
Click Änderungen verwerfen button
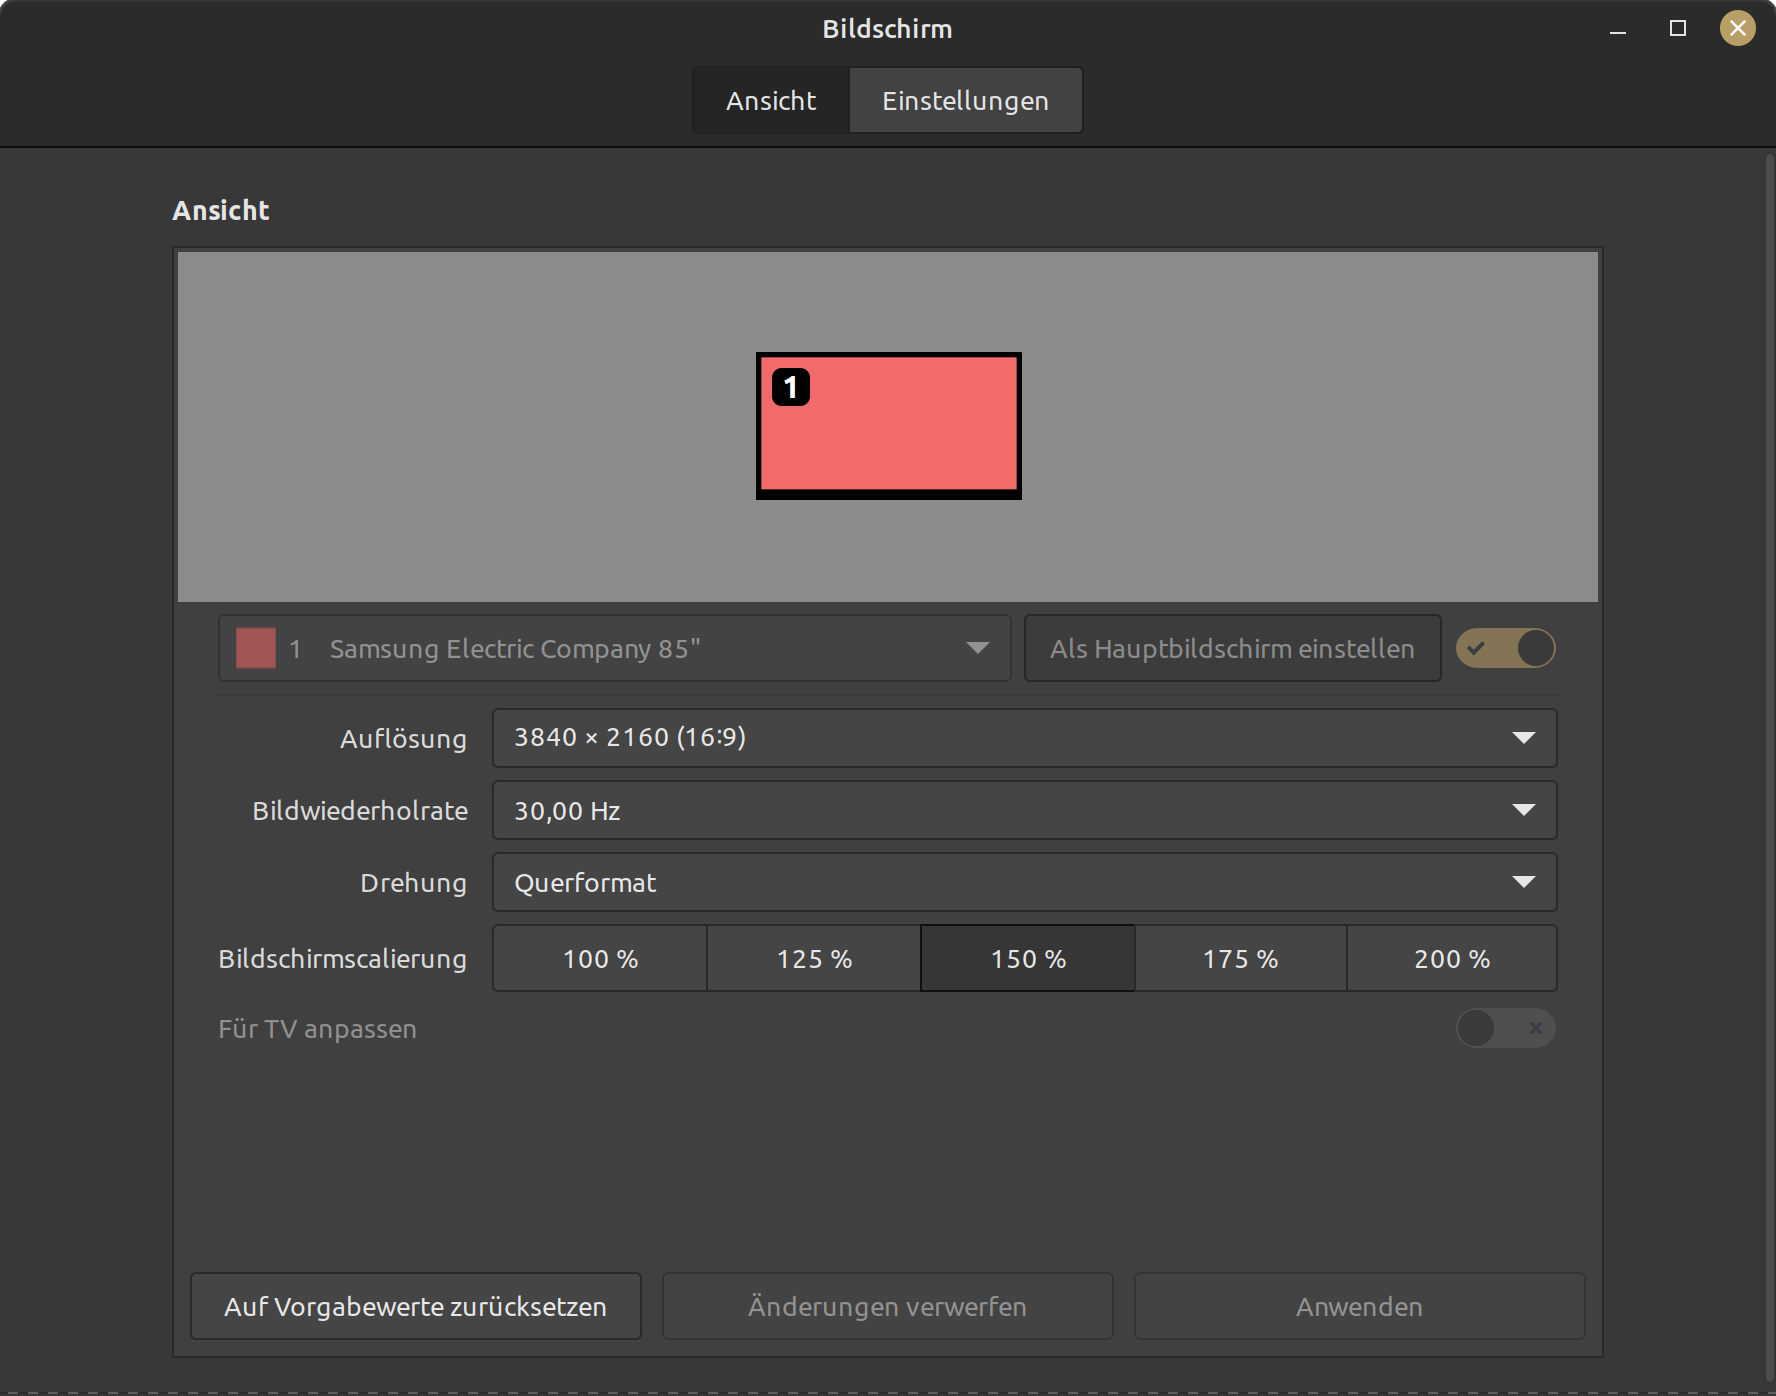(x=888, y=1306)
